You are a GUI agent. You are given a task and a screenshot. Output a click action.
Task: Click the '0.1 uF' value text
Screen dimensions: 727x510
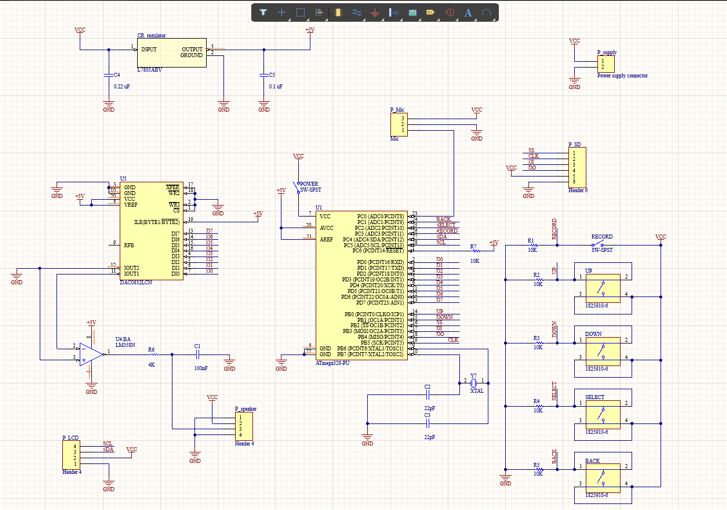[276, 86]
